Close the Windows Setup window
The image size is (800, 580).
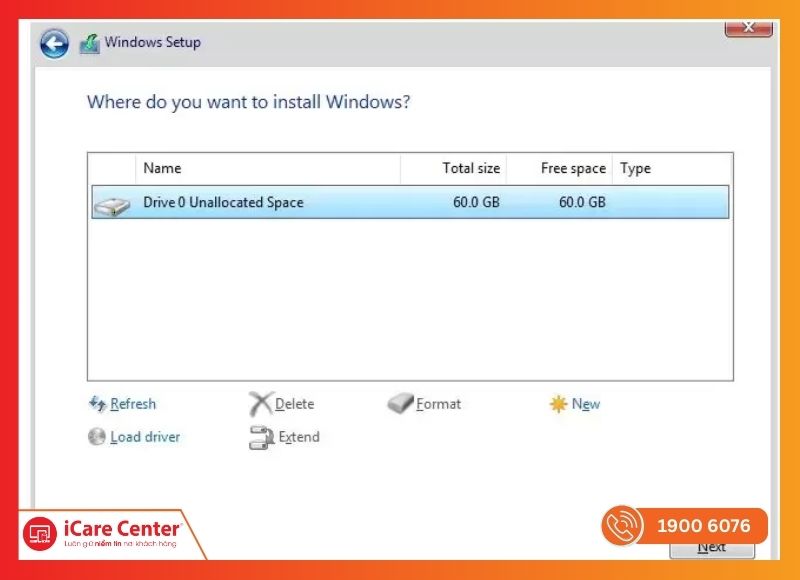pos(748,27)
